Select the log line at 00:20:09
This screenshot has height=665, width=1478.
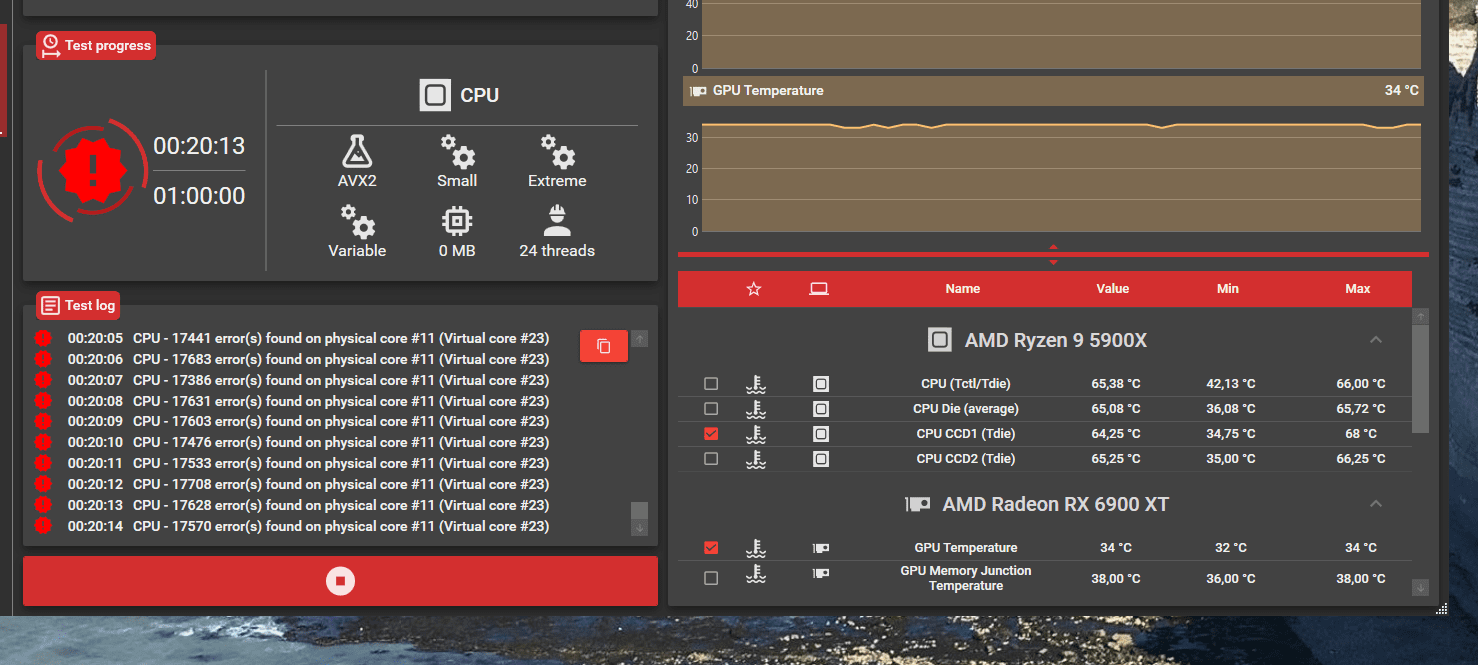point(308,422)
